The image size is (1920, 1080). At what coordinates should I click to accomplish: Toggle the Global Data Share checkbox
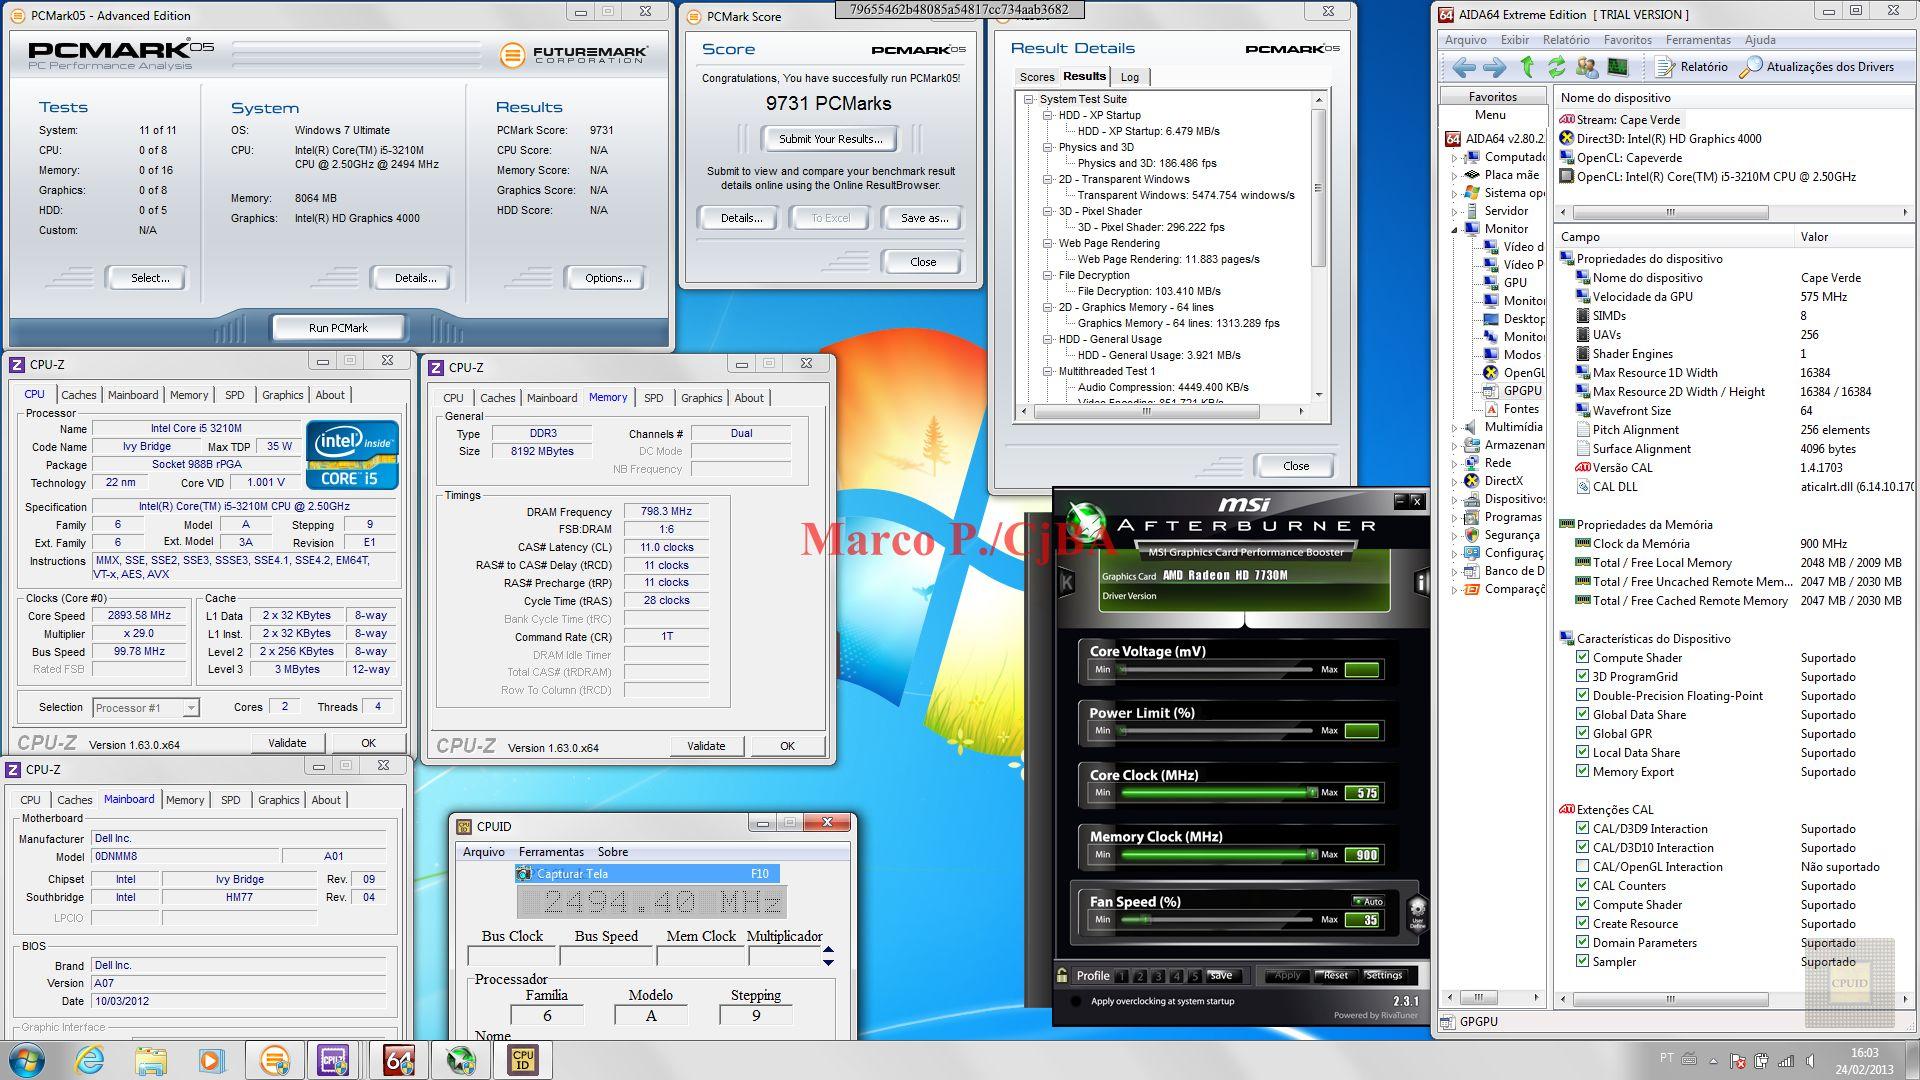click(x=1582, y=714)
